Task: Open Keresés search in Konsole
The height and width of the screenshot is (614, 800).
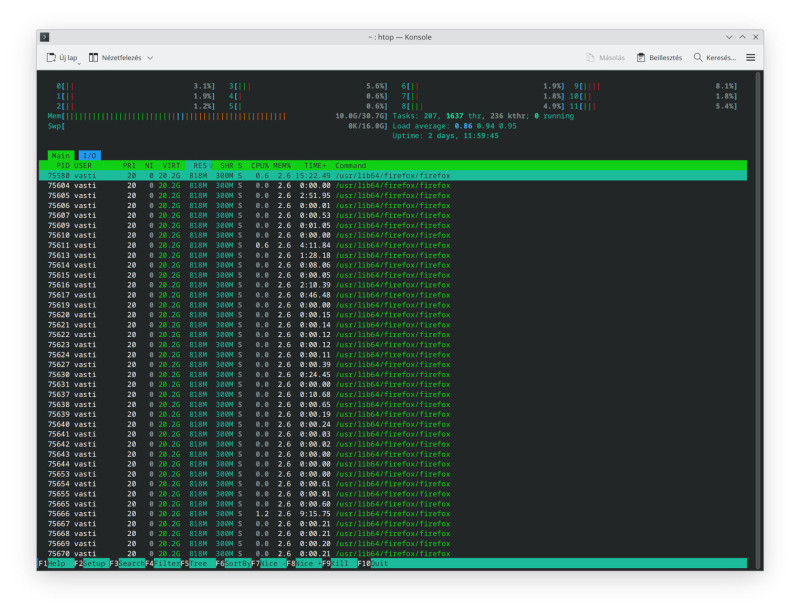Action: (x=715, y=58)
